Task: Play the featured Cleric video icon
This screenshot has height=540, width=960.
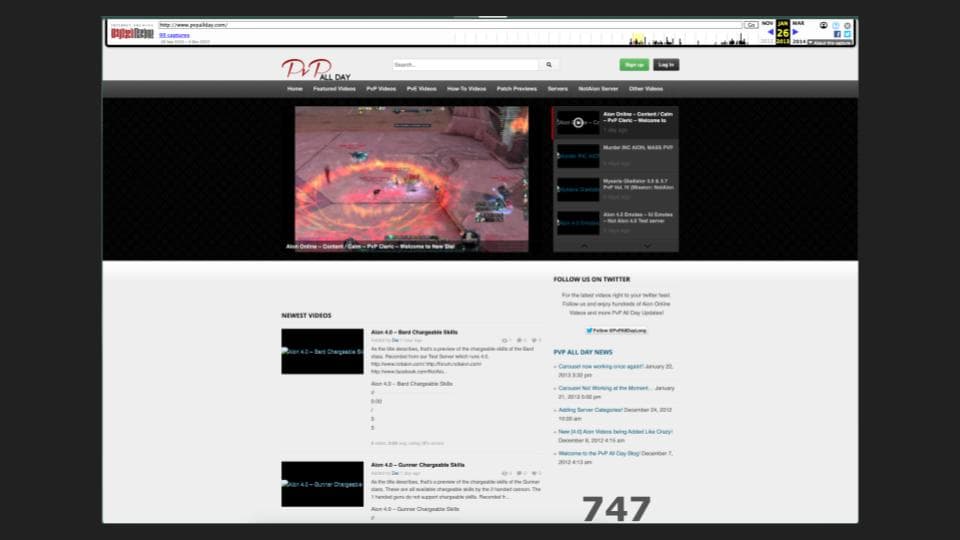Action: 578,122
